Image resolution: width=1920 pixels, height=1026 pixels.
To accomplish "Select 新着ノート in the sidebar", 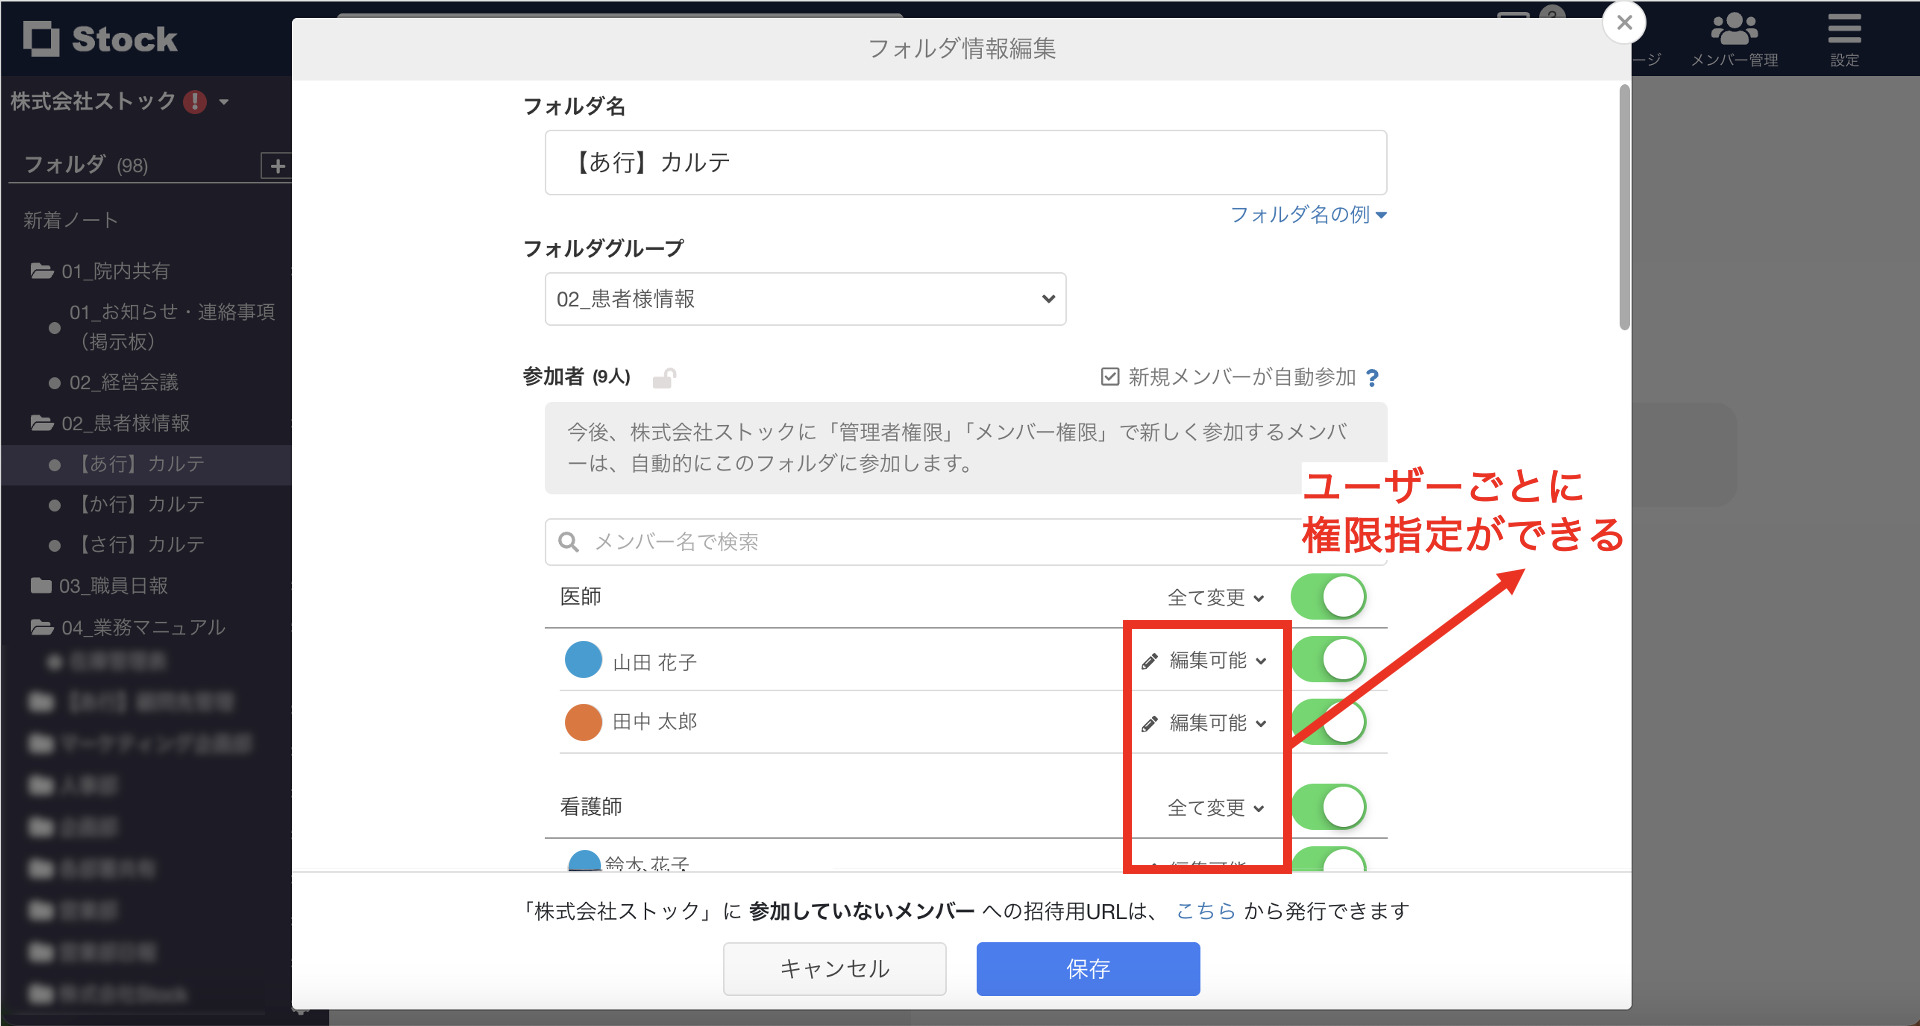I will coord(67,220).
